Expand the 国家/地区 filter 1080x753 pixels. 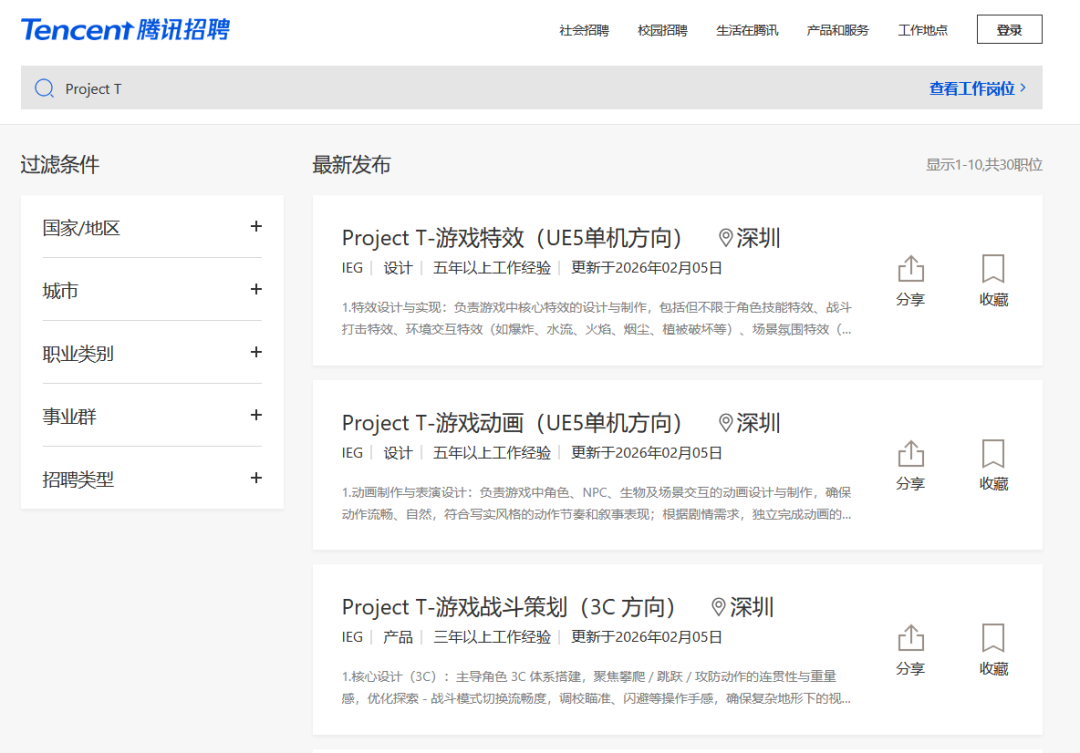(256, 227)
